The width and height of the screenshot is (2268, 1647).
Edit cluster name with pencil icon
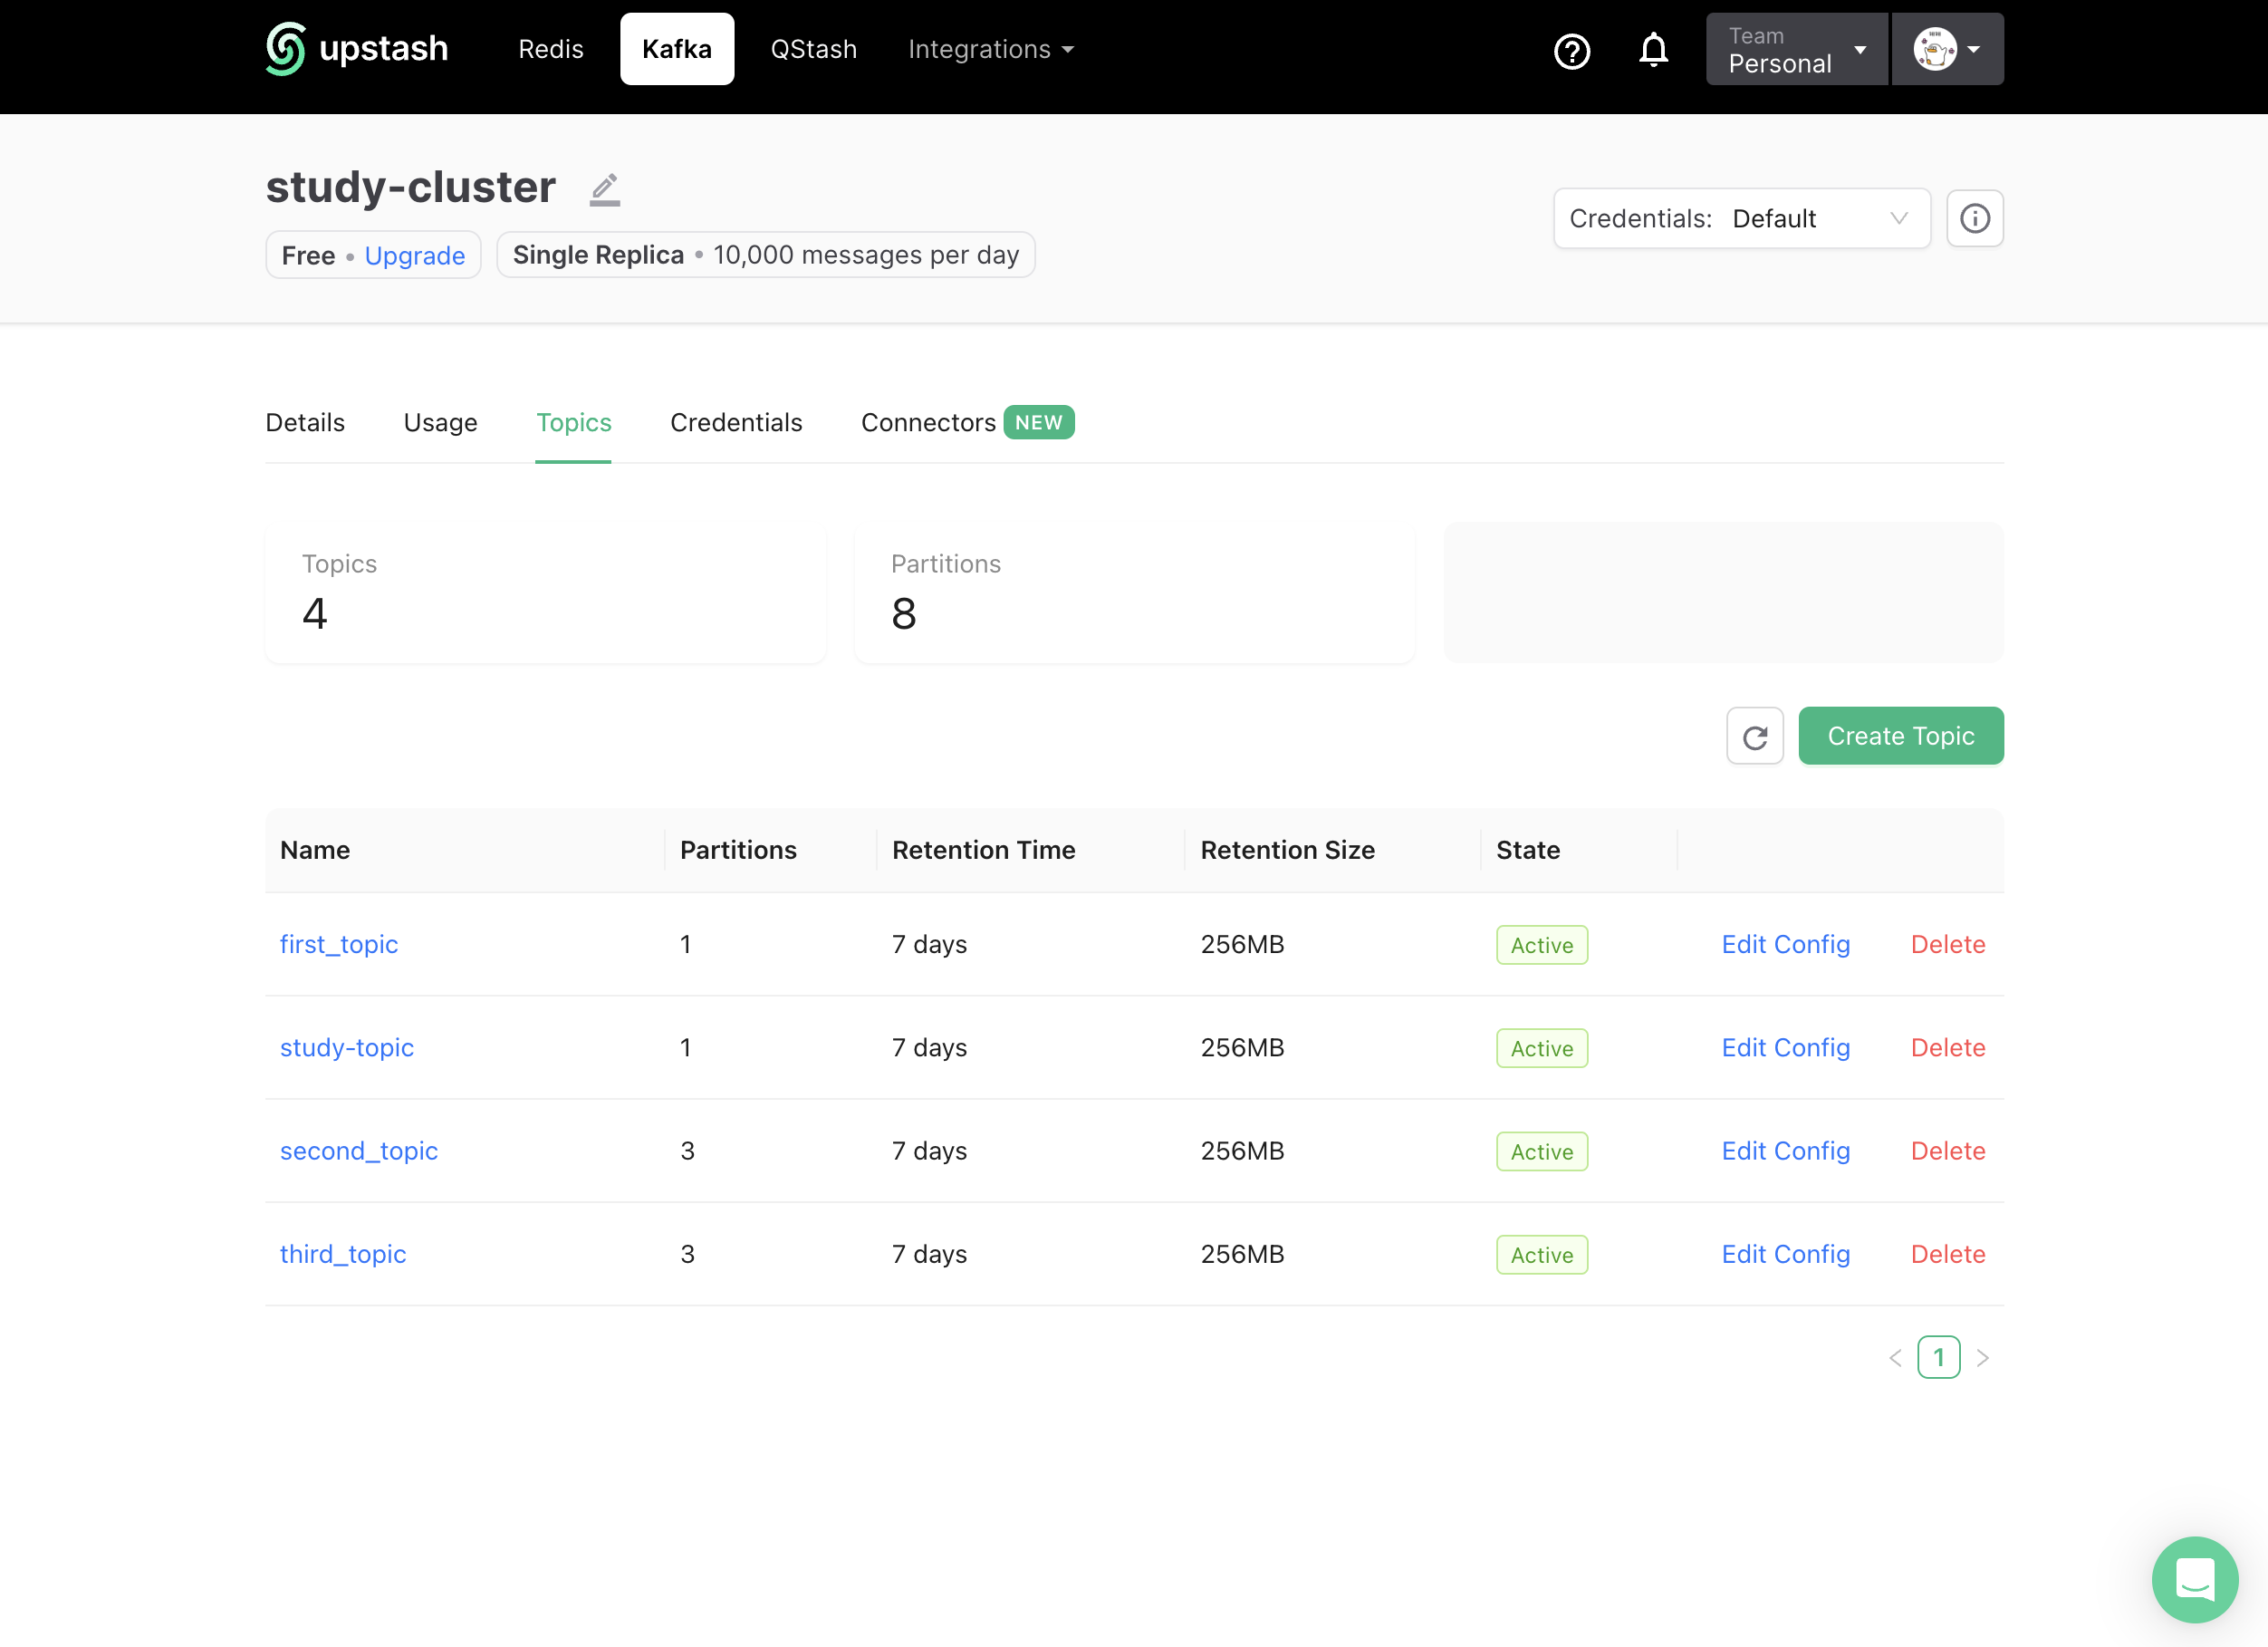pos(604,189)
